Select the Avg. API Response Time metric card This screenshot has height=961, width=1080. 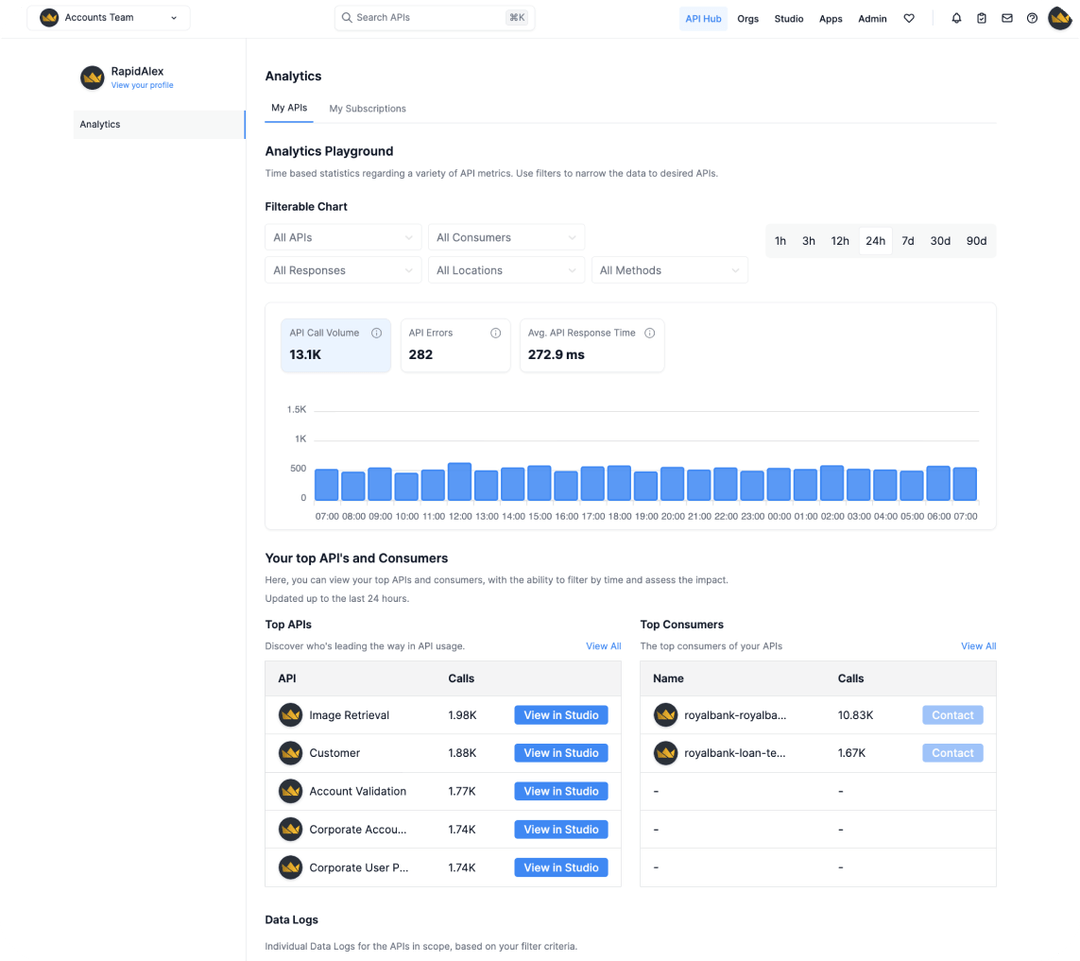592,345
